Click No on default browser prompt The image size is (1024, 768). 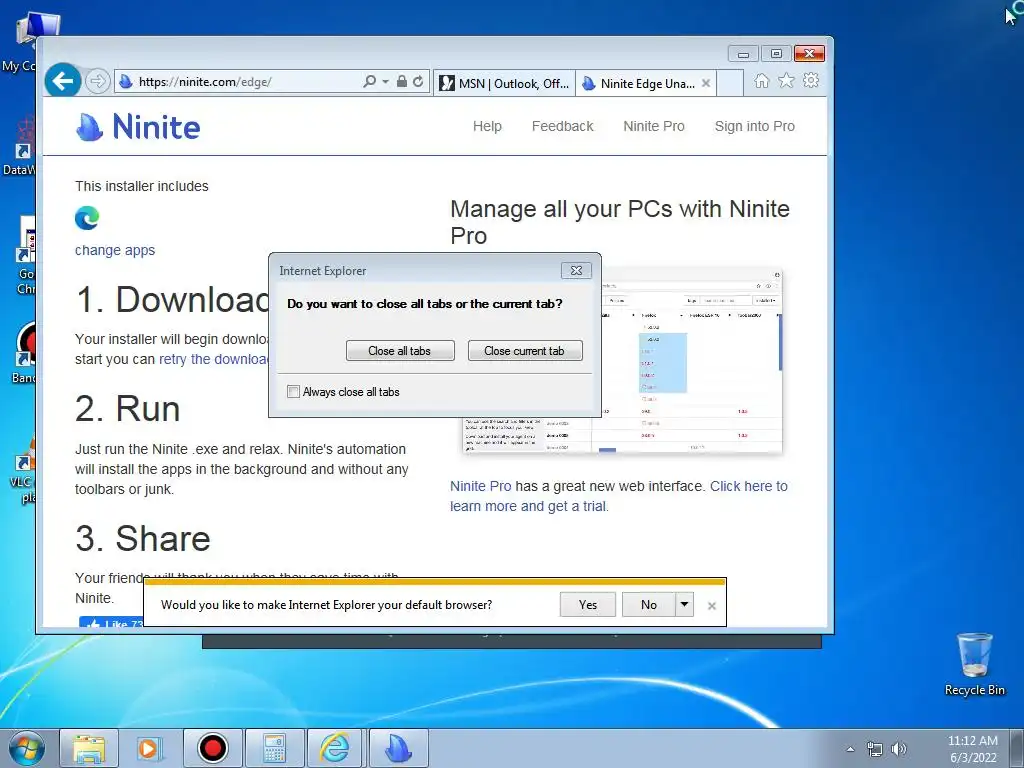click(648, 605)
